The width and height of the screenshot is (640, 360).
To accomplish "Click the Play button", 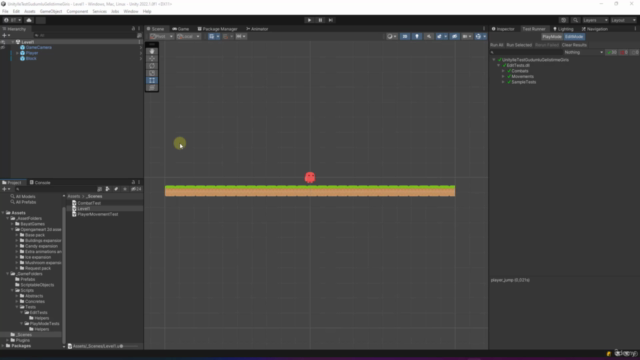I will [x=309, y=20].
